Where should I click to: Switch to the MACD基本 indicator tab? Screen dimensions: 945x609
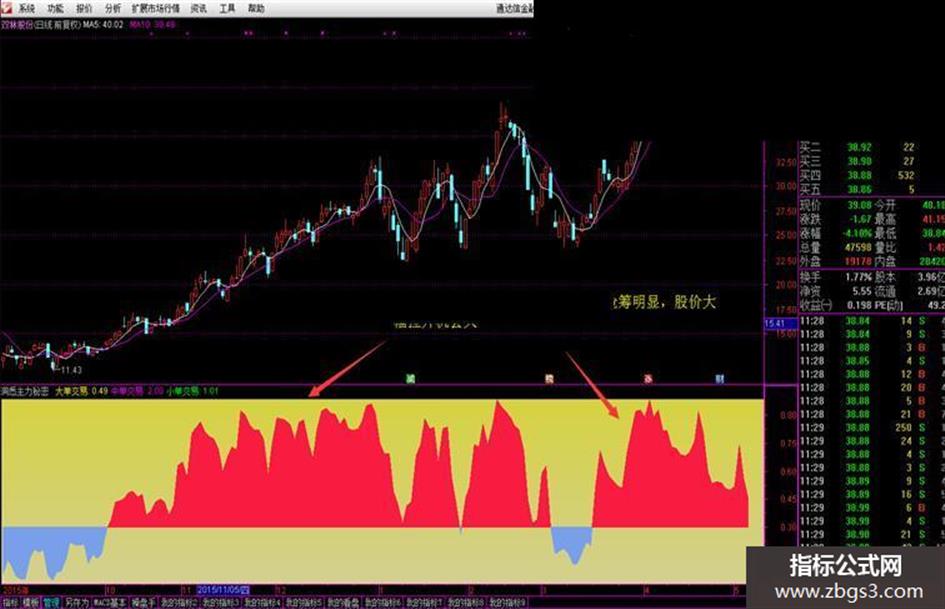click(x=110, y=602)
